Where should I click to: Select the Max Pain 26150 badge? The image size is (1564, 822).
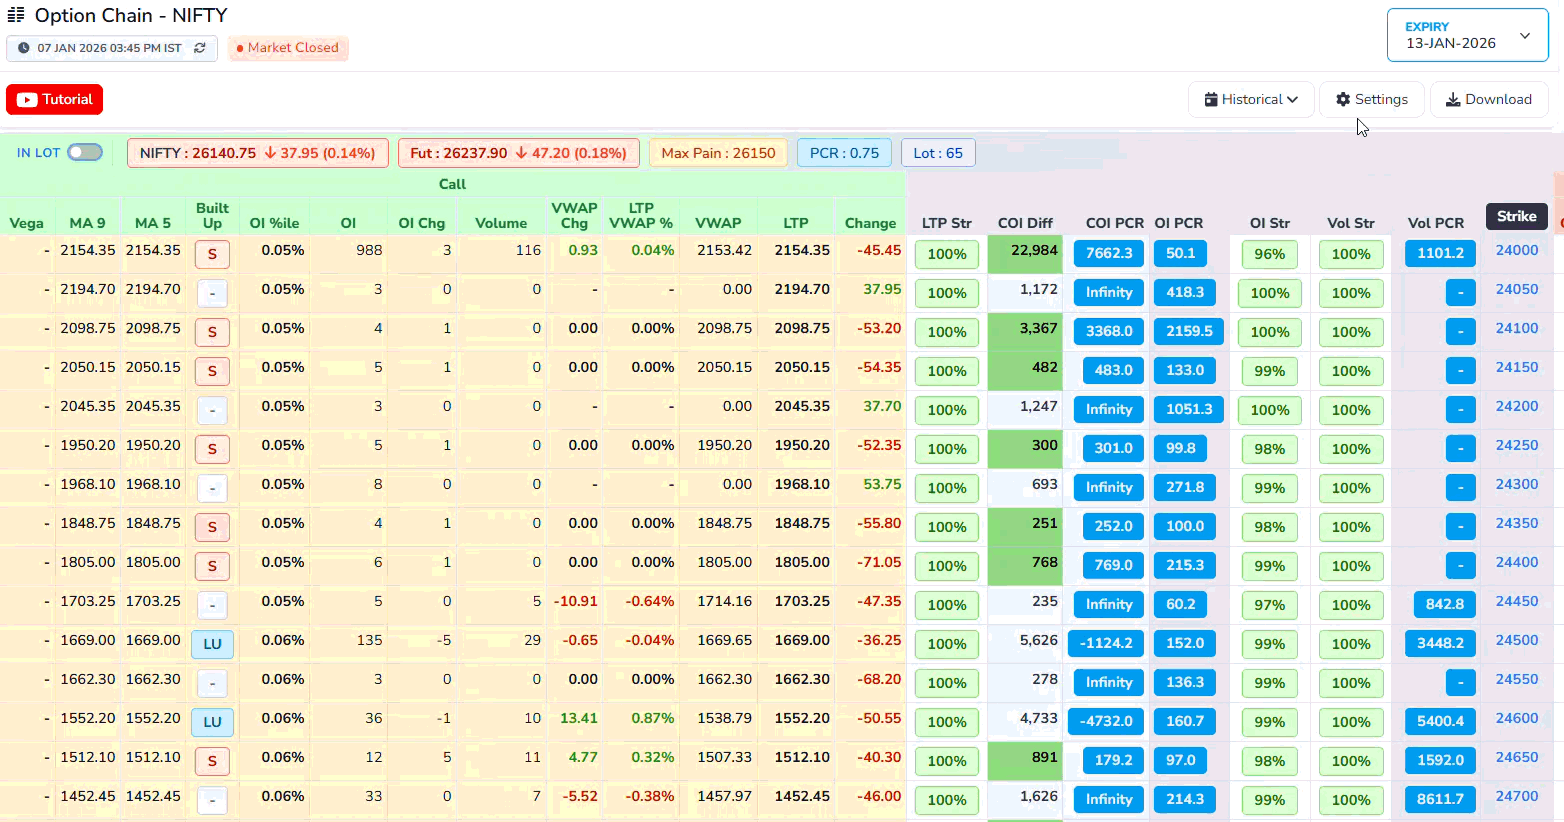[718, 153]
